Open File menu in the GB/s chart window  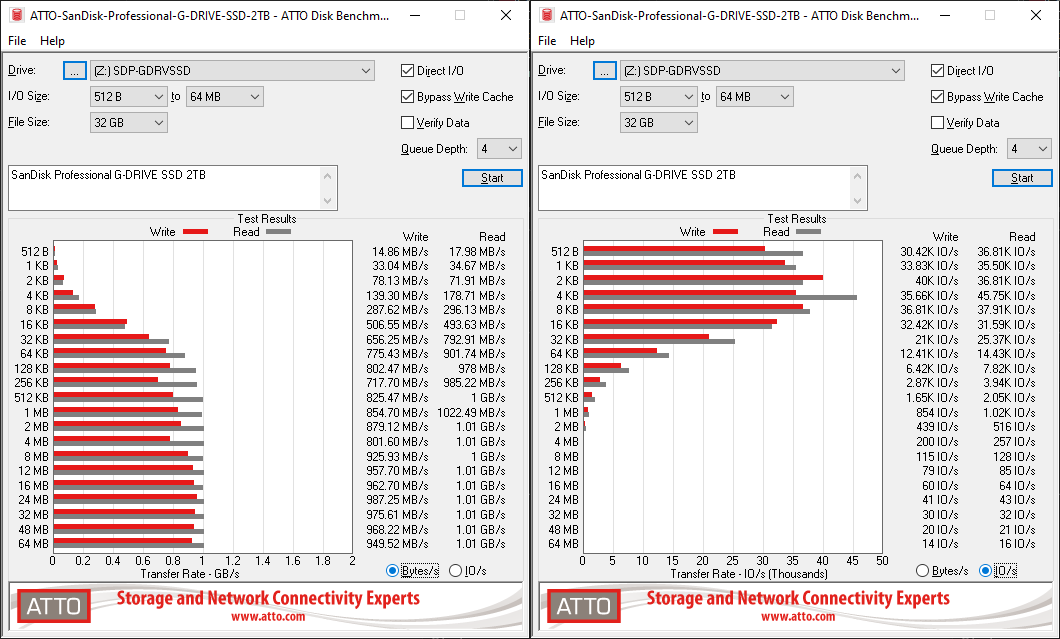coord(17,41)
